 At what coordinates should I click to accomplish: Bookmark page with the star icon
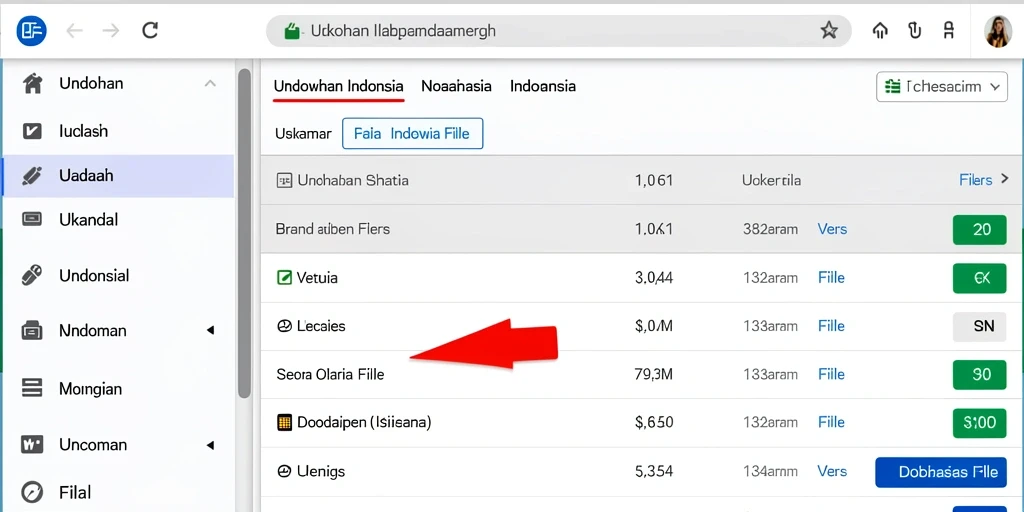829,30
